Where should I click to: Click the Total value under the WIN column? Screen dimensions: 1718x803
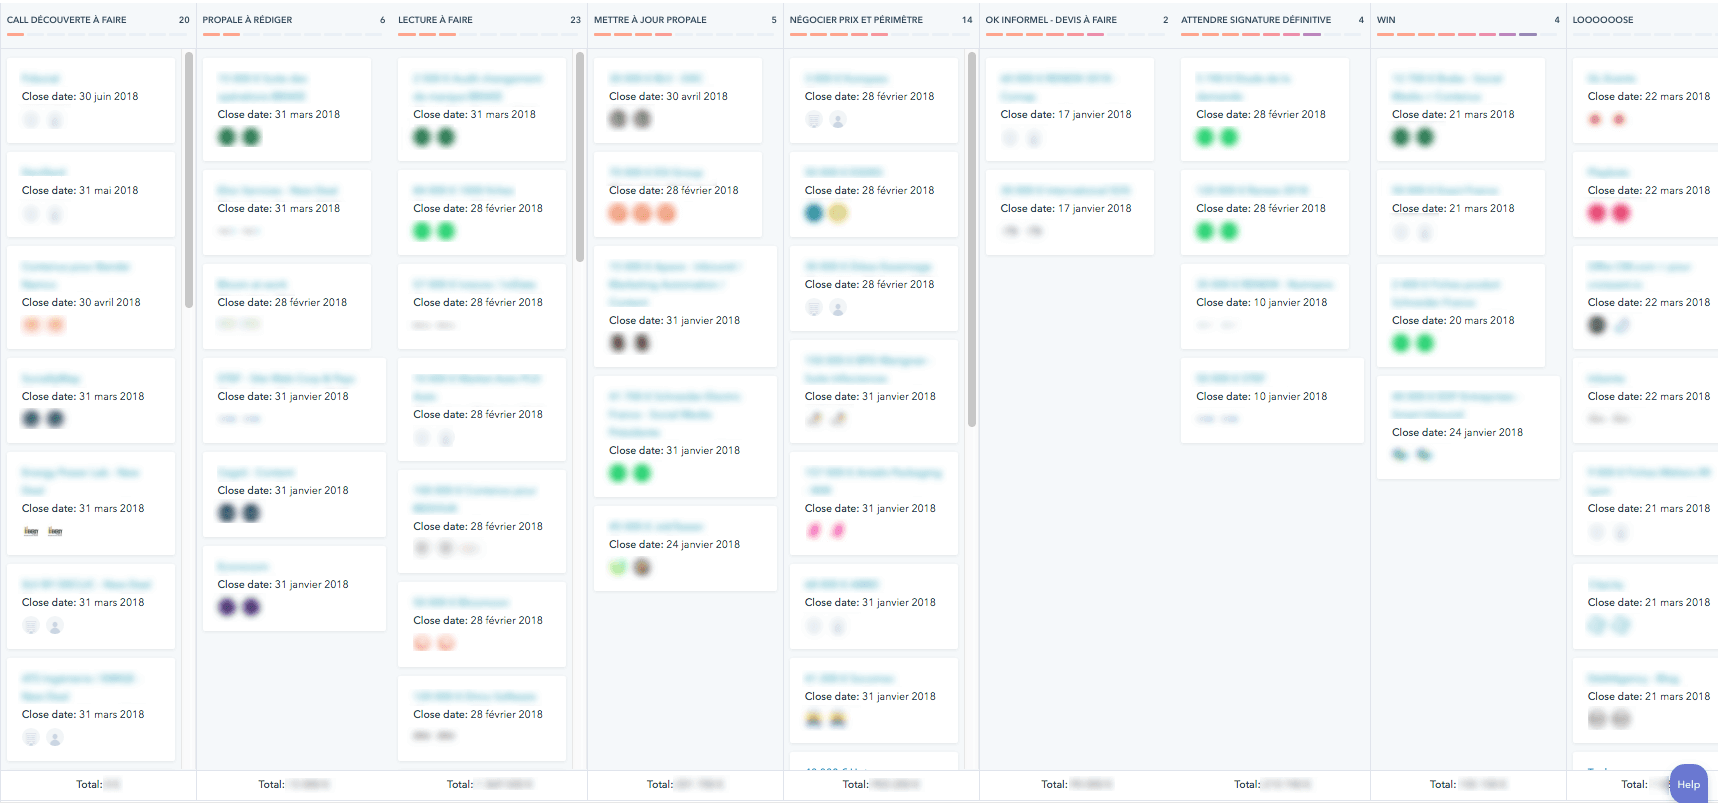point(1483,785)
